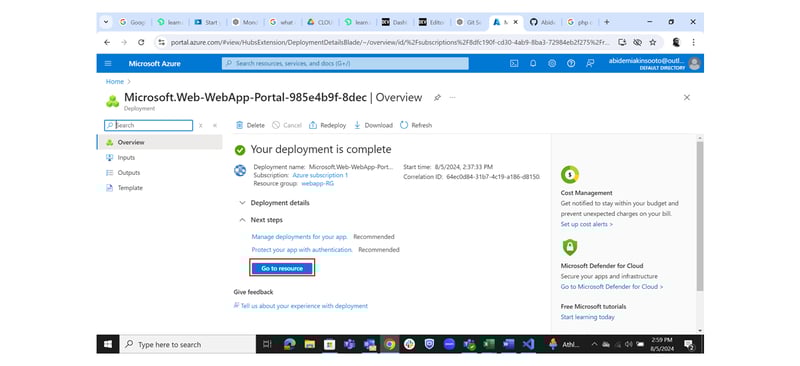Close the active Azure browser tab
Screen dimensions: 800x366
coord(516,22)
